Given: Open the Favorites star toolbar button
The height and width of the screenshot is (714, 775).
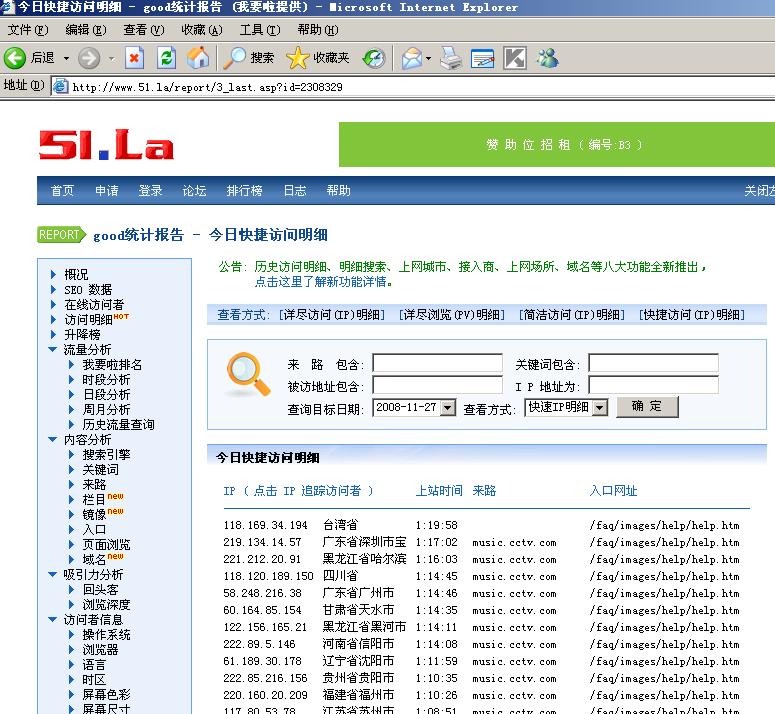Looking at the screenshot, I should click(x=318, y=58).
